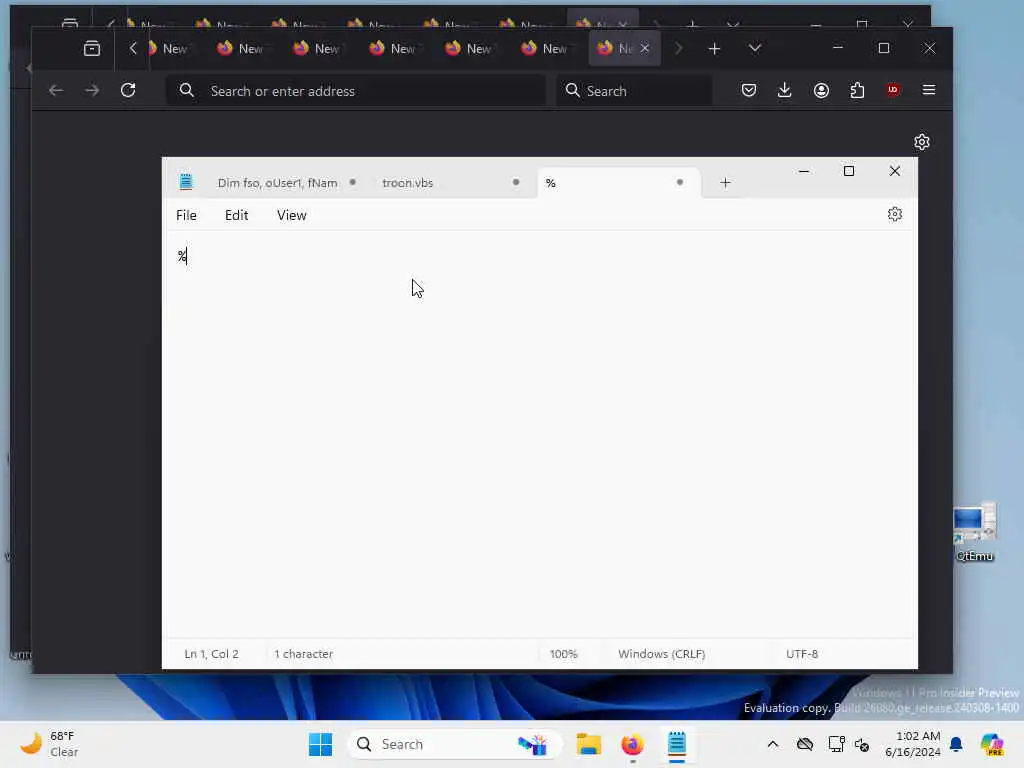This screenshot has width=1024, height=768.
Task: Click taskbar Search box
Action: [455, 744]
